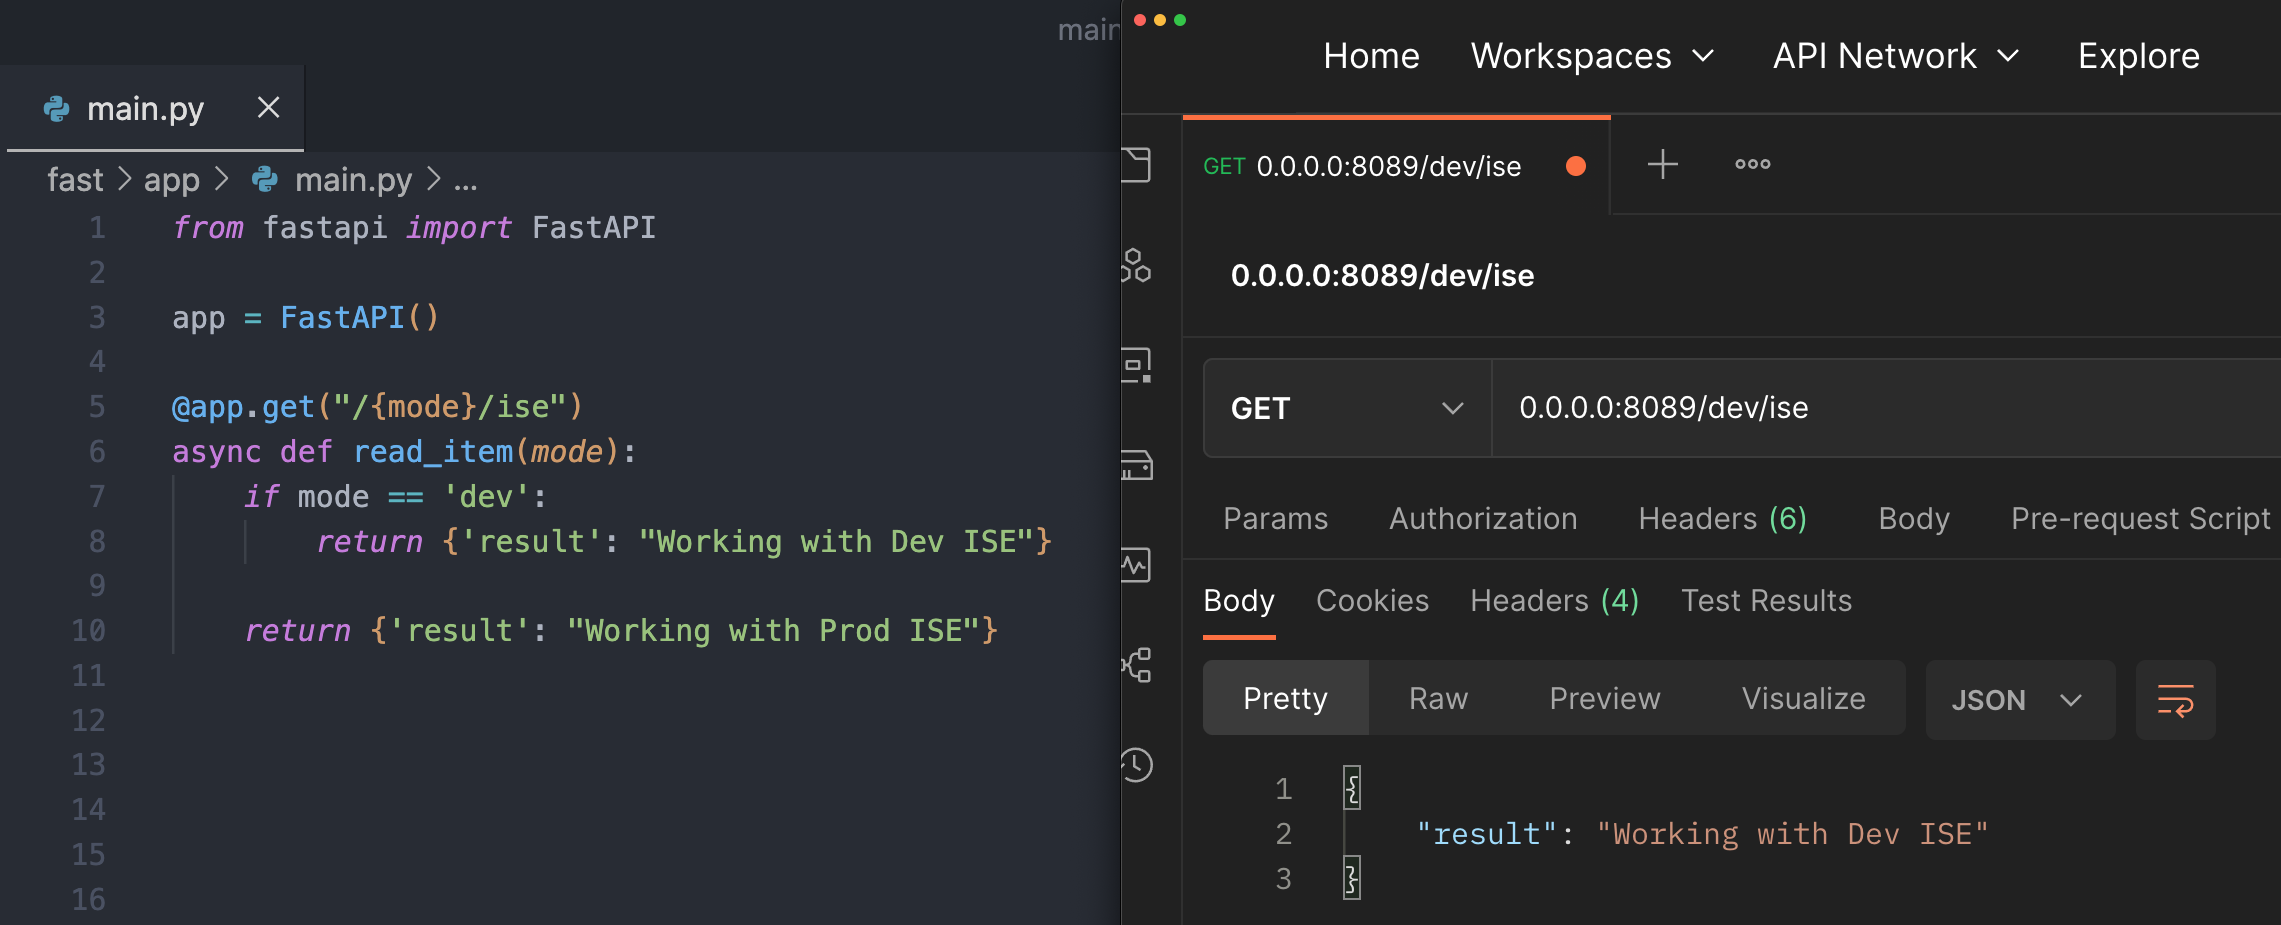Open the Mock Servers sidebar icon
Viewport: 2281px width, 925px height.
click(x=1137, y=466)
